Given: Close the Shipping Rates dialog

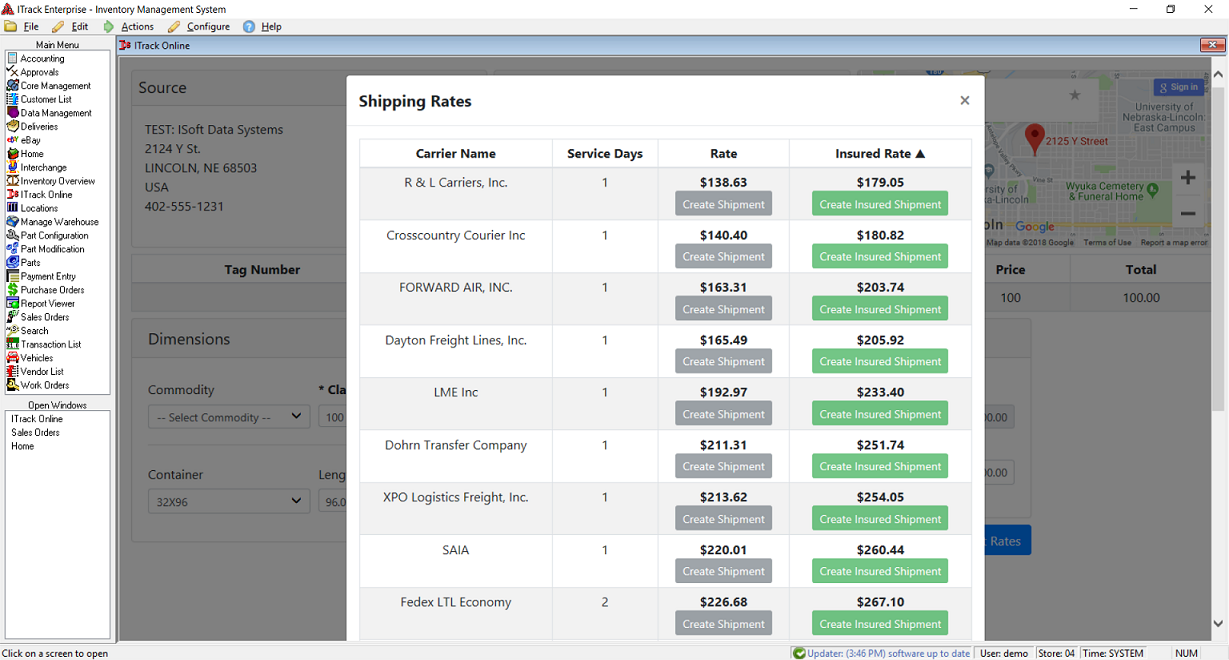Looking at the screenshot, I should 964,100.
